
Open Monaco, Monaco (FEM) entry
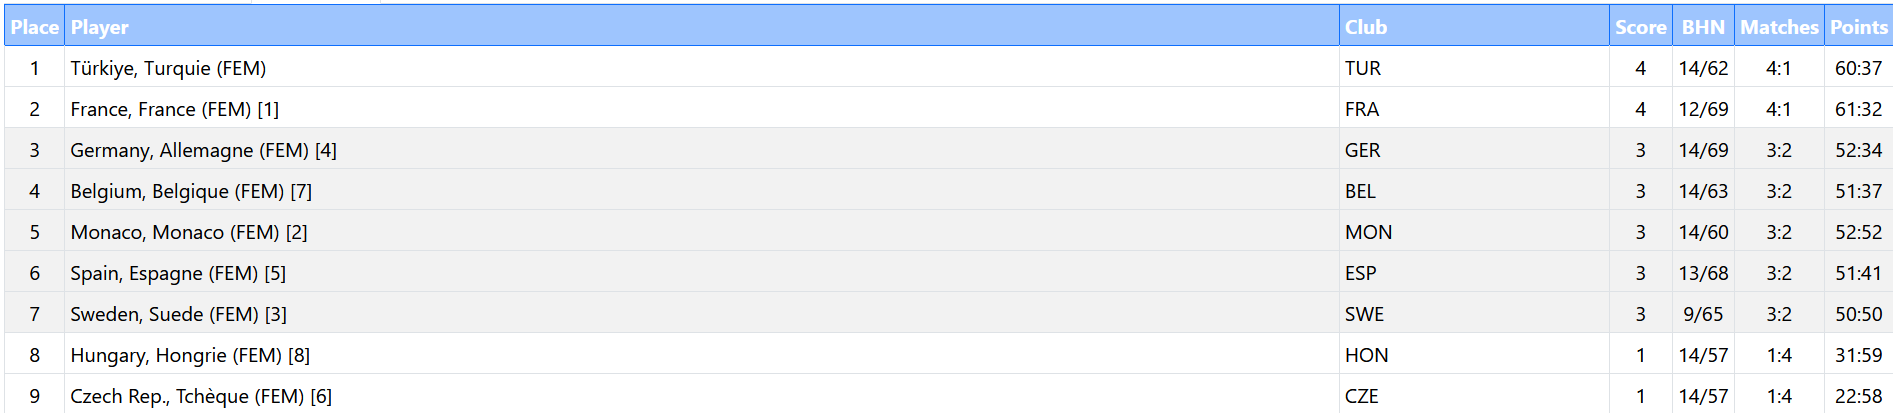pos(188,232)
